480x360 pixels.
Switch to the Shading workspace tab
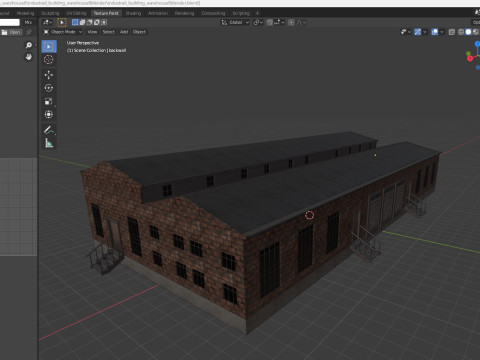point(133,13)
